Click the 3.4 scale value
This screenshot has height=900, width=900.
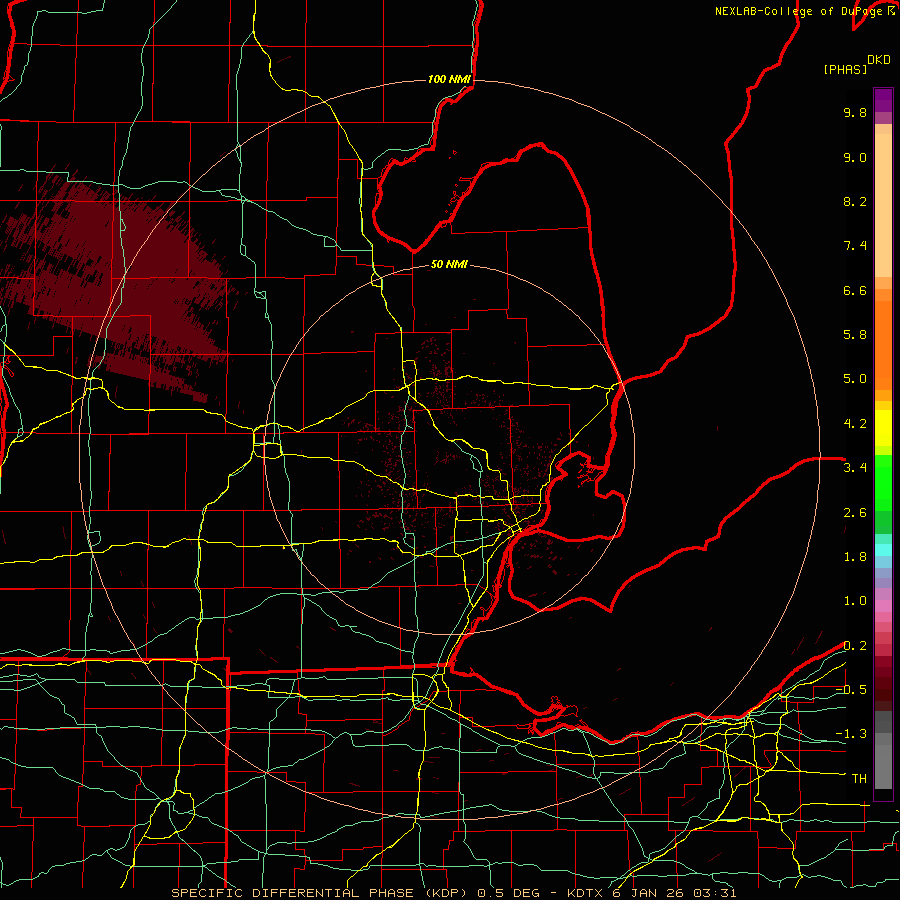(x=855, y=468)
